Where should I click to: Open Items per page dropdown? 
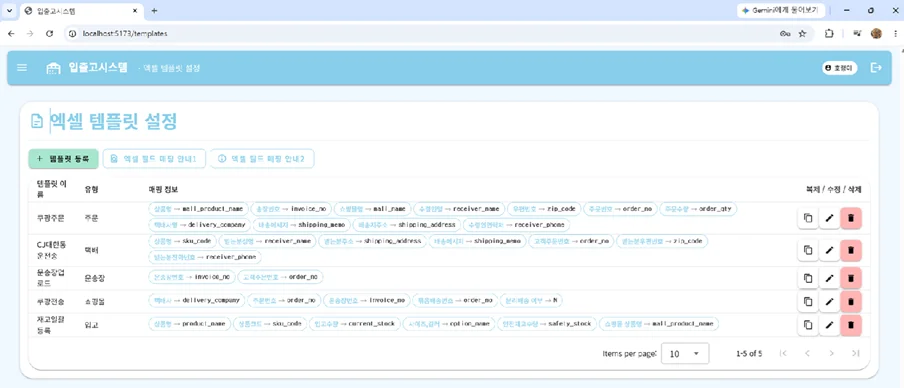685,353
